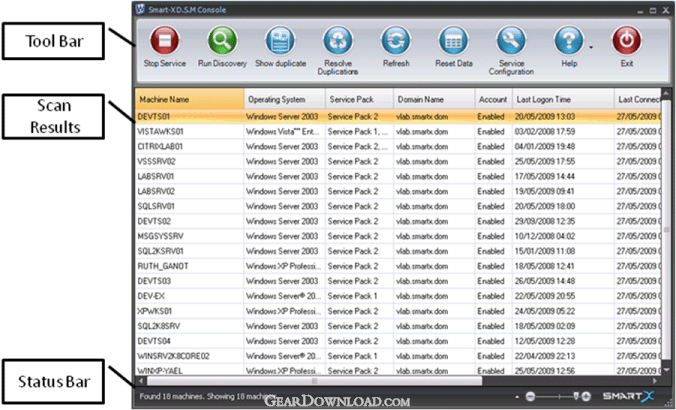Click the vertical scrollbar down arrow
Image resolution: width=676 pixels, height=410 pixels.
click(666, 369)
